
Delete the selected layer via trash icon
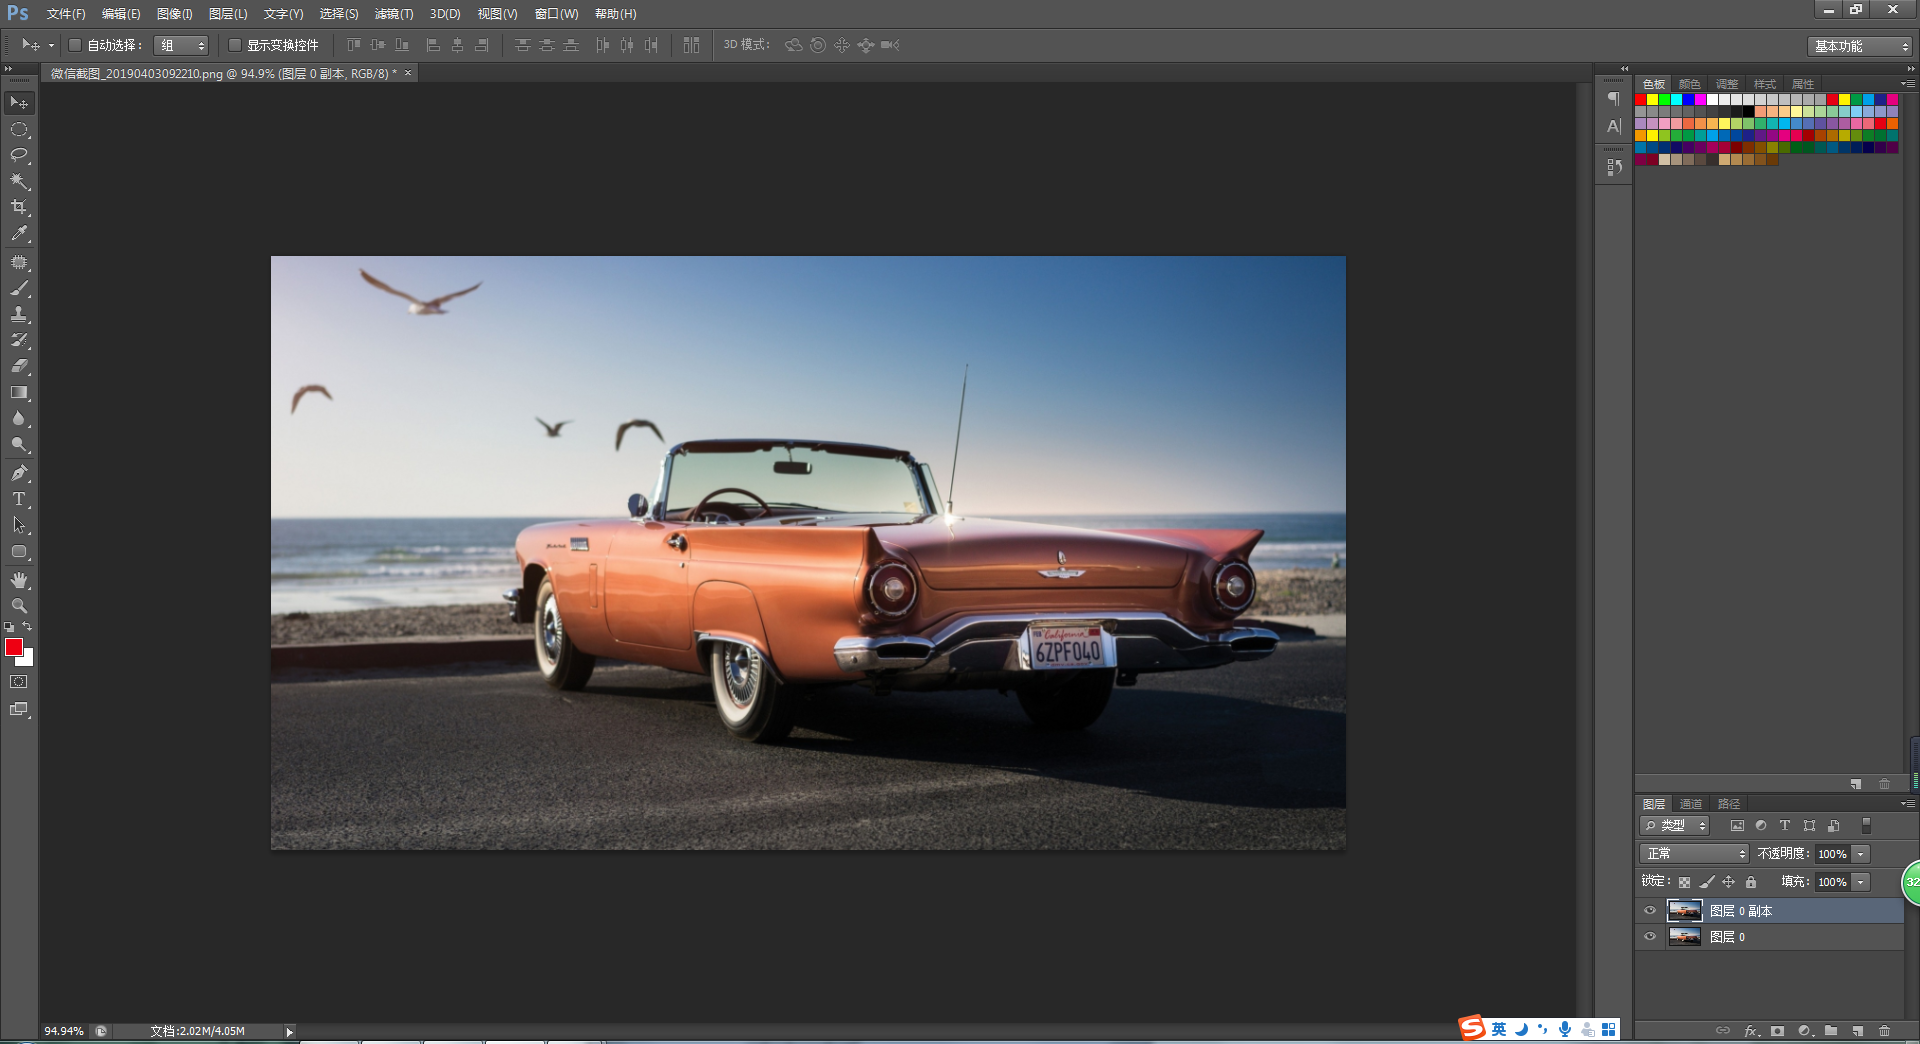[x=1885, y=1030]
